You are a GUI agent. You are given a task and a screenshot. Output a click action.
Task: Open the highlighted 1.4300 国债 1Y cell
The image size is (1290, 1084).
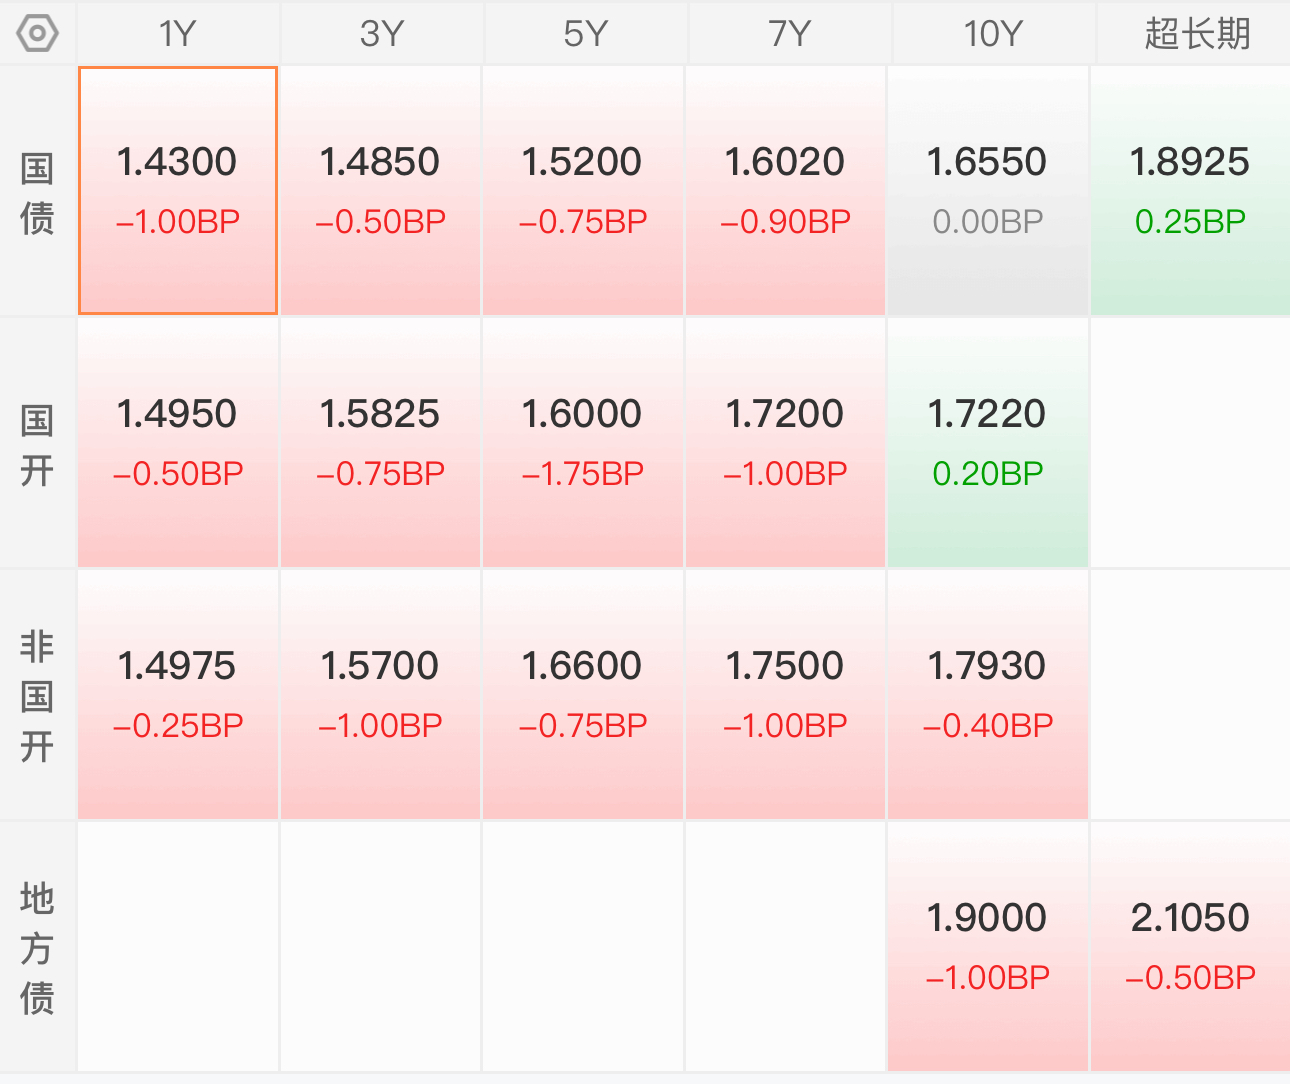pos(178,191)
